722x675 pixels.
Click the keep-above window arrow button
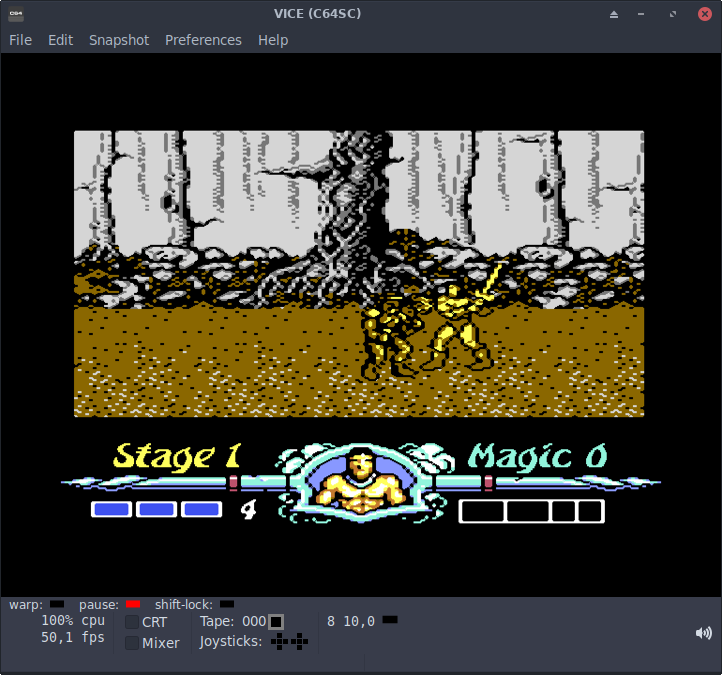[614, 14]
